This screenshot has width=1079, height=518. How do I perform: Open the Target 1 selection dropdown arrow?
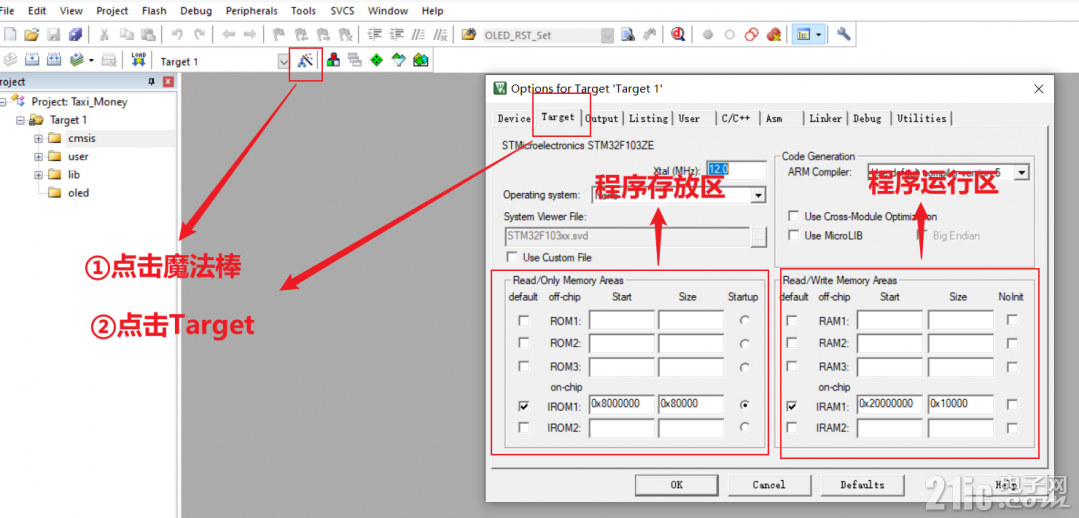(x=284, y=61)
